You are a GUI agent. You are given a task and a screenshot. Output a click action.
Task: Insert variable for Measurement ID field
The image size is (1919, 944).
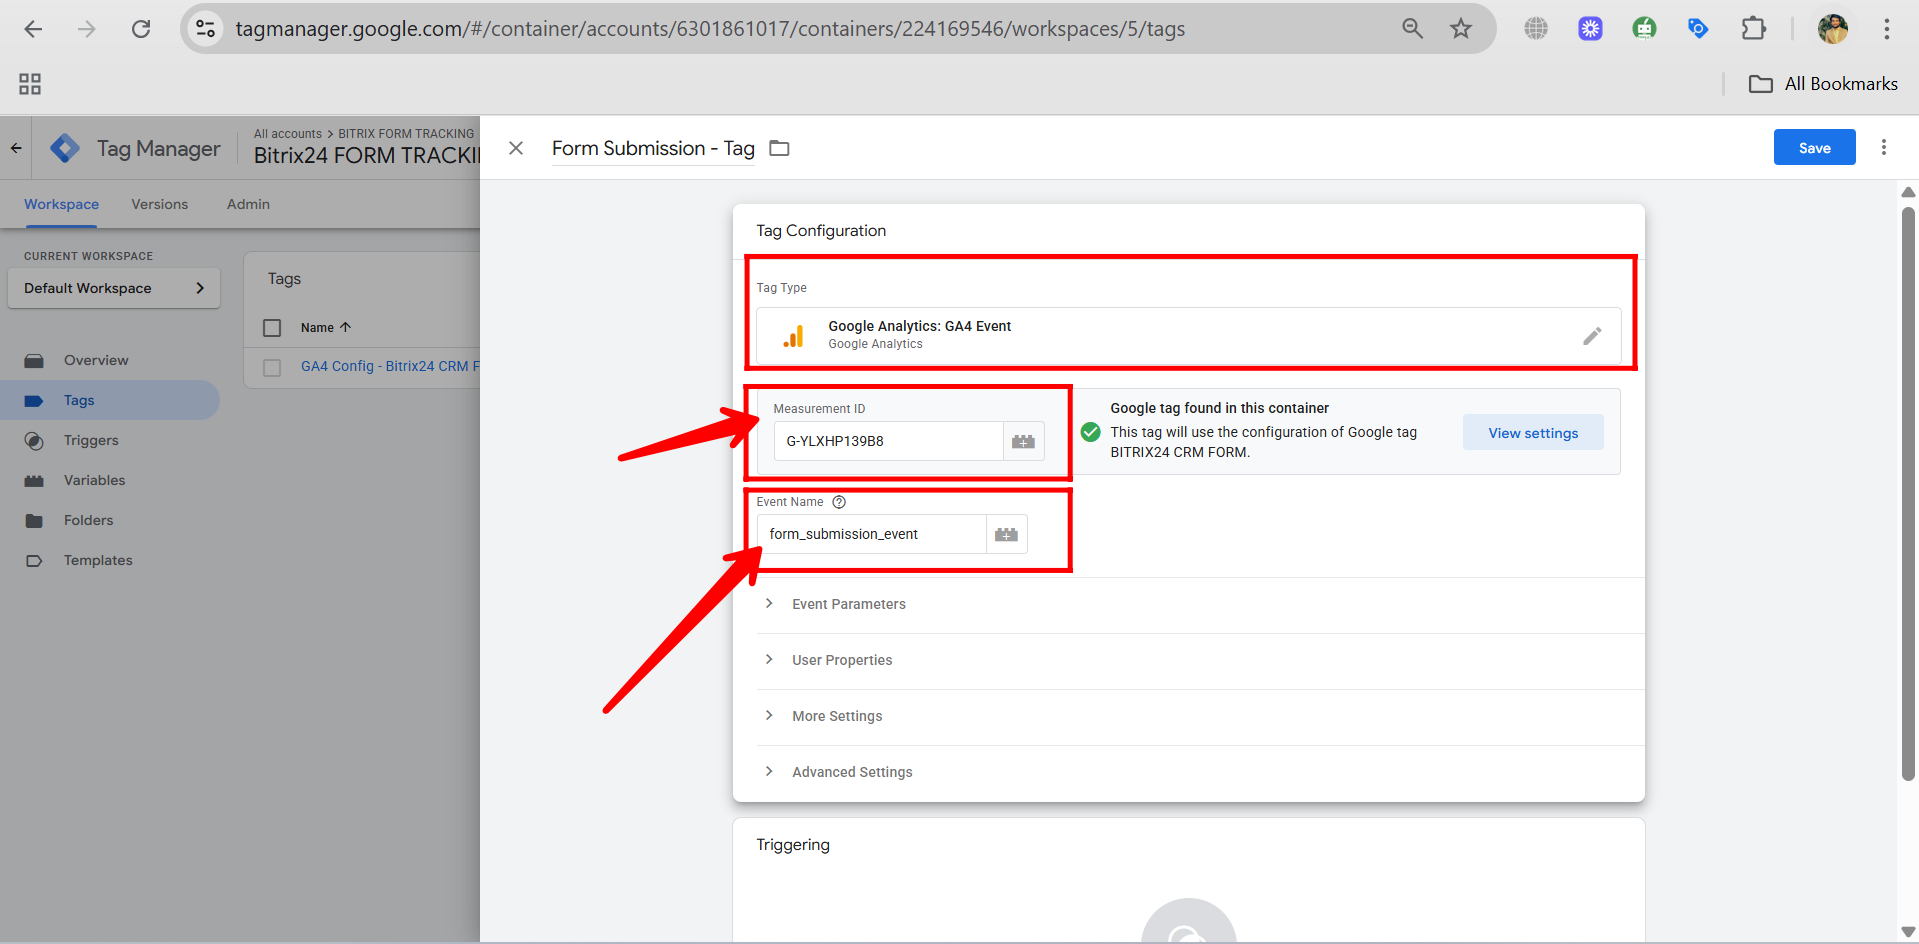pyautogui.click(x=1023, y=441)
